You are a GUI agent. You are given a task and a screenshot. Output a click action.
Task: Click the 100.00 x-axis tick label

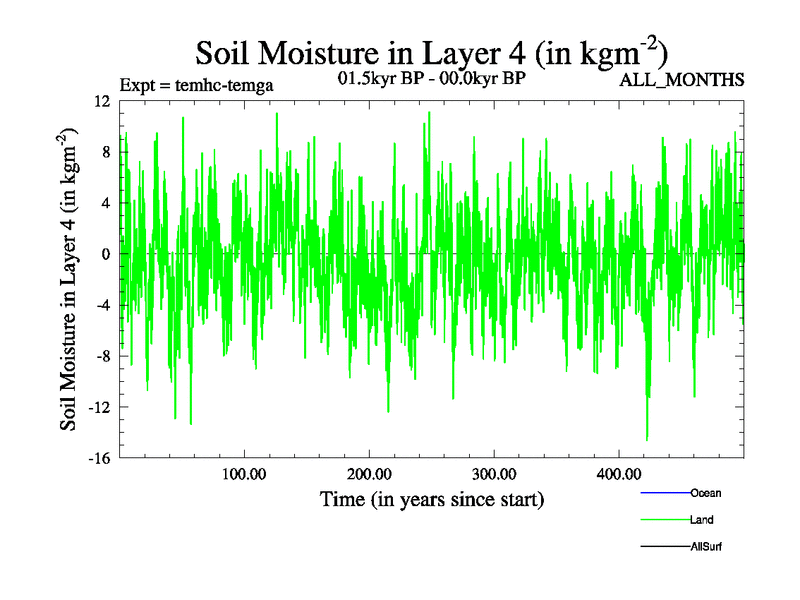click(243, 474)
